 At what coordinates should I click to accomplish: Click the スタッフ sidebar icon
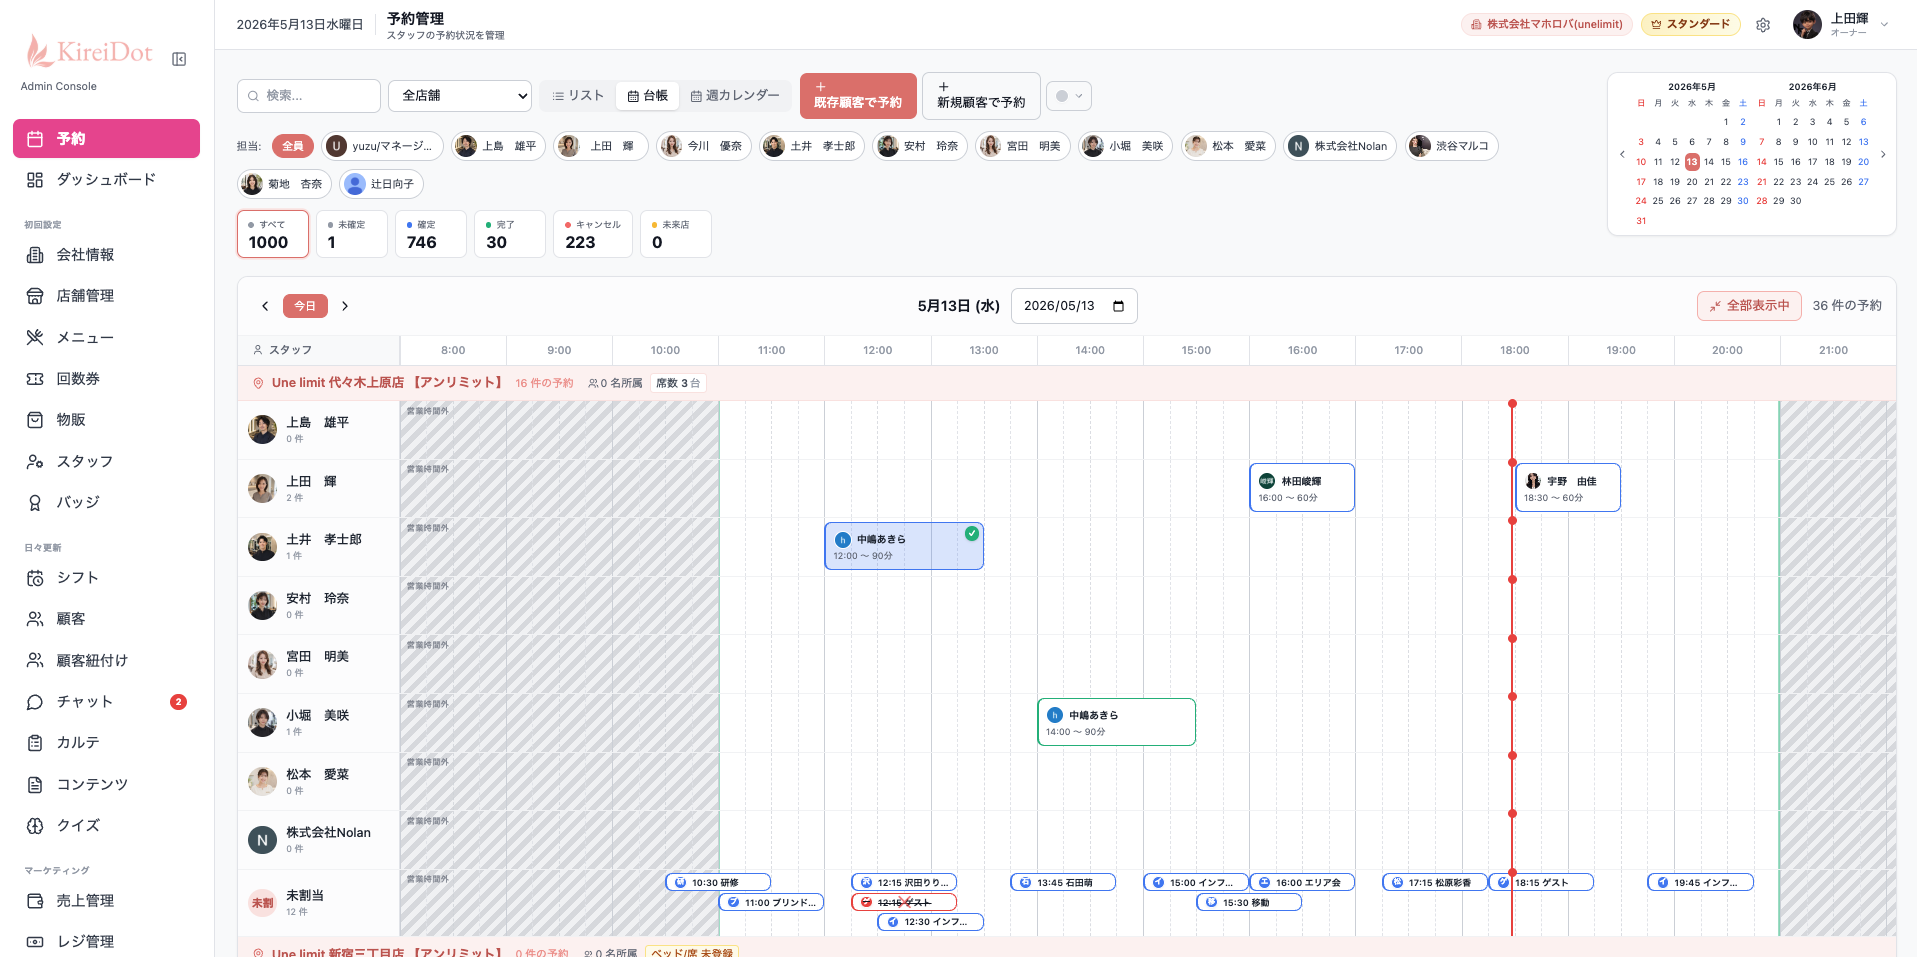click(35, 462)
